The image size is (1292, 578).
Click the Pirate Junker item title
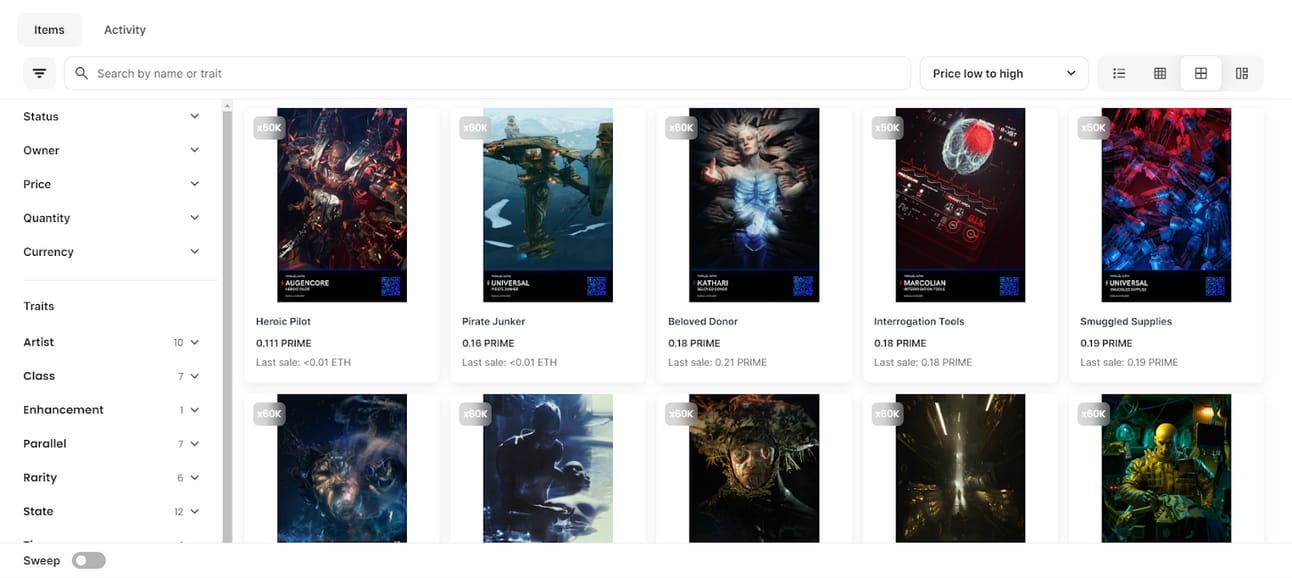(493, 322)
